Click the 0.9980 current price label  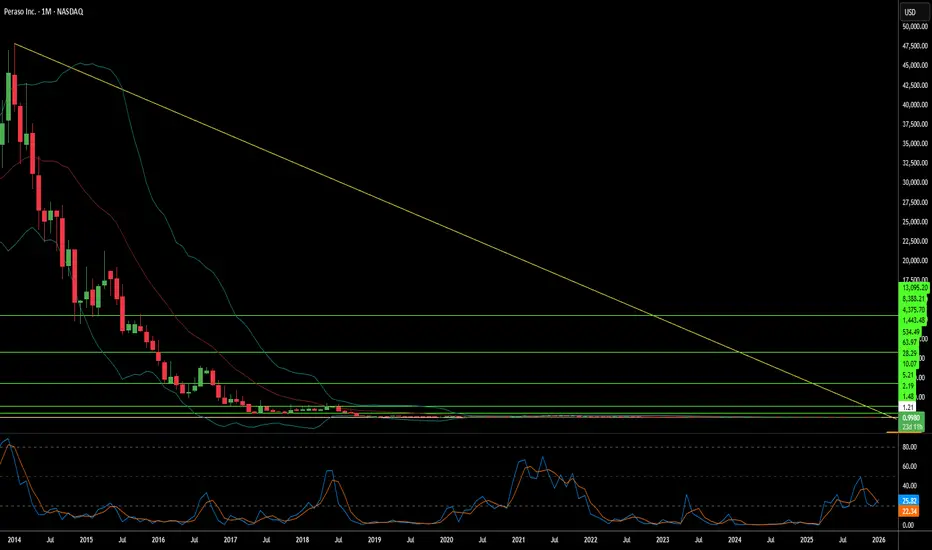point(912,418)
